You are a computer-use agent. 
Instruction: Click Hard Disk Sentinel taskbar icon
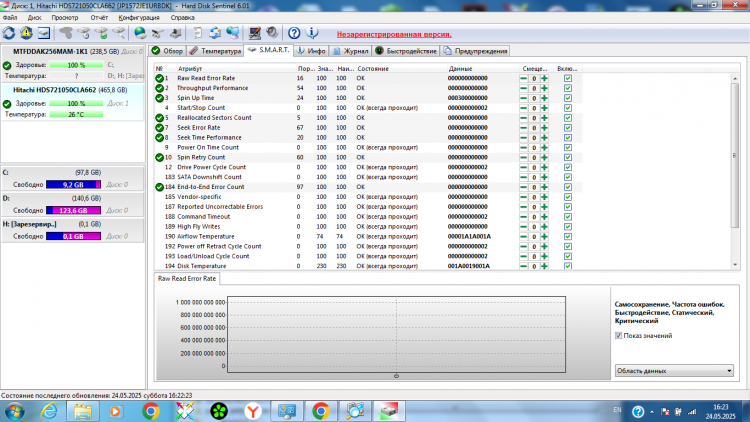click(x=389, y=411)
